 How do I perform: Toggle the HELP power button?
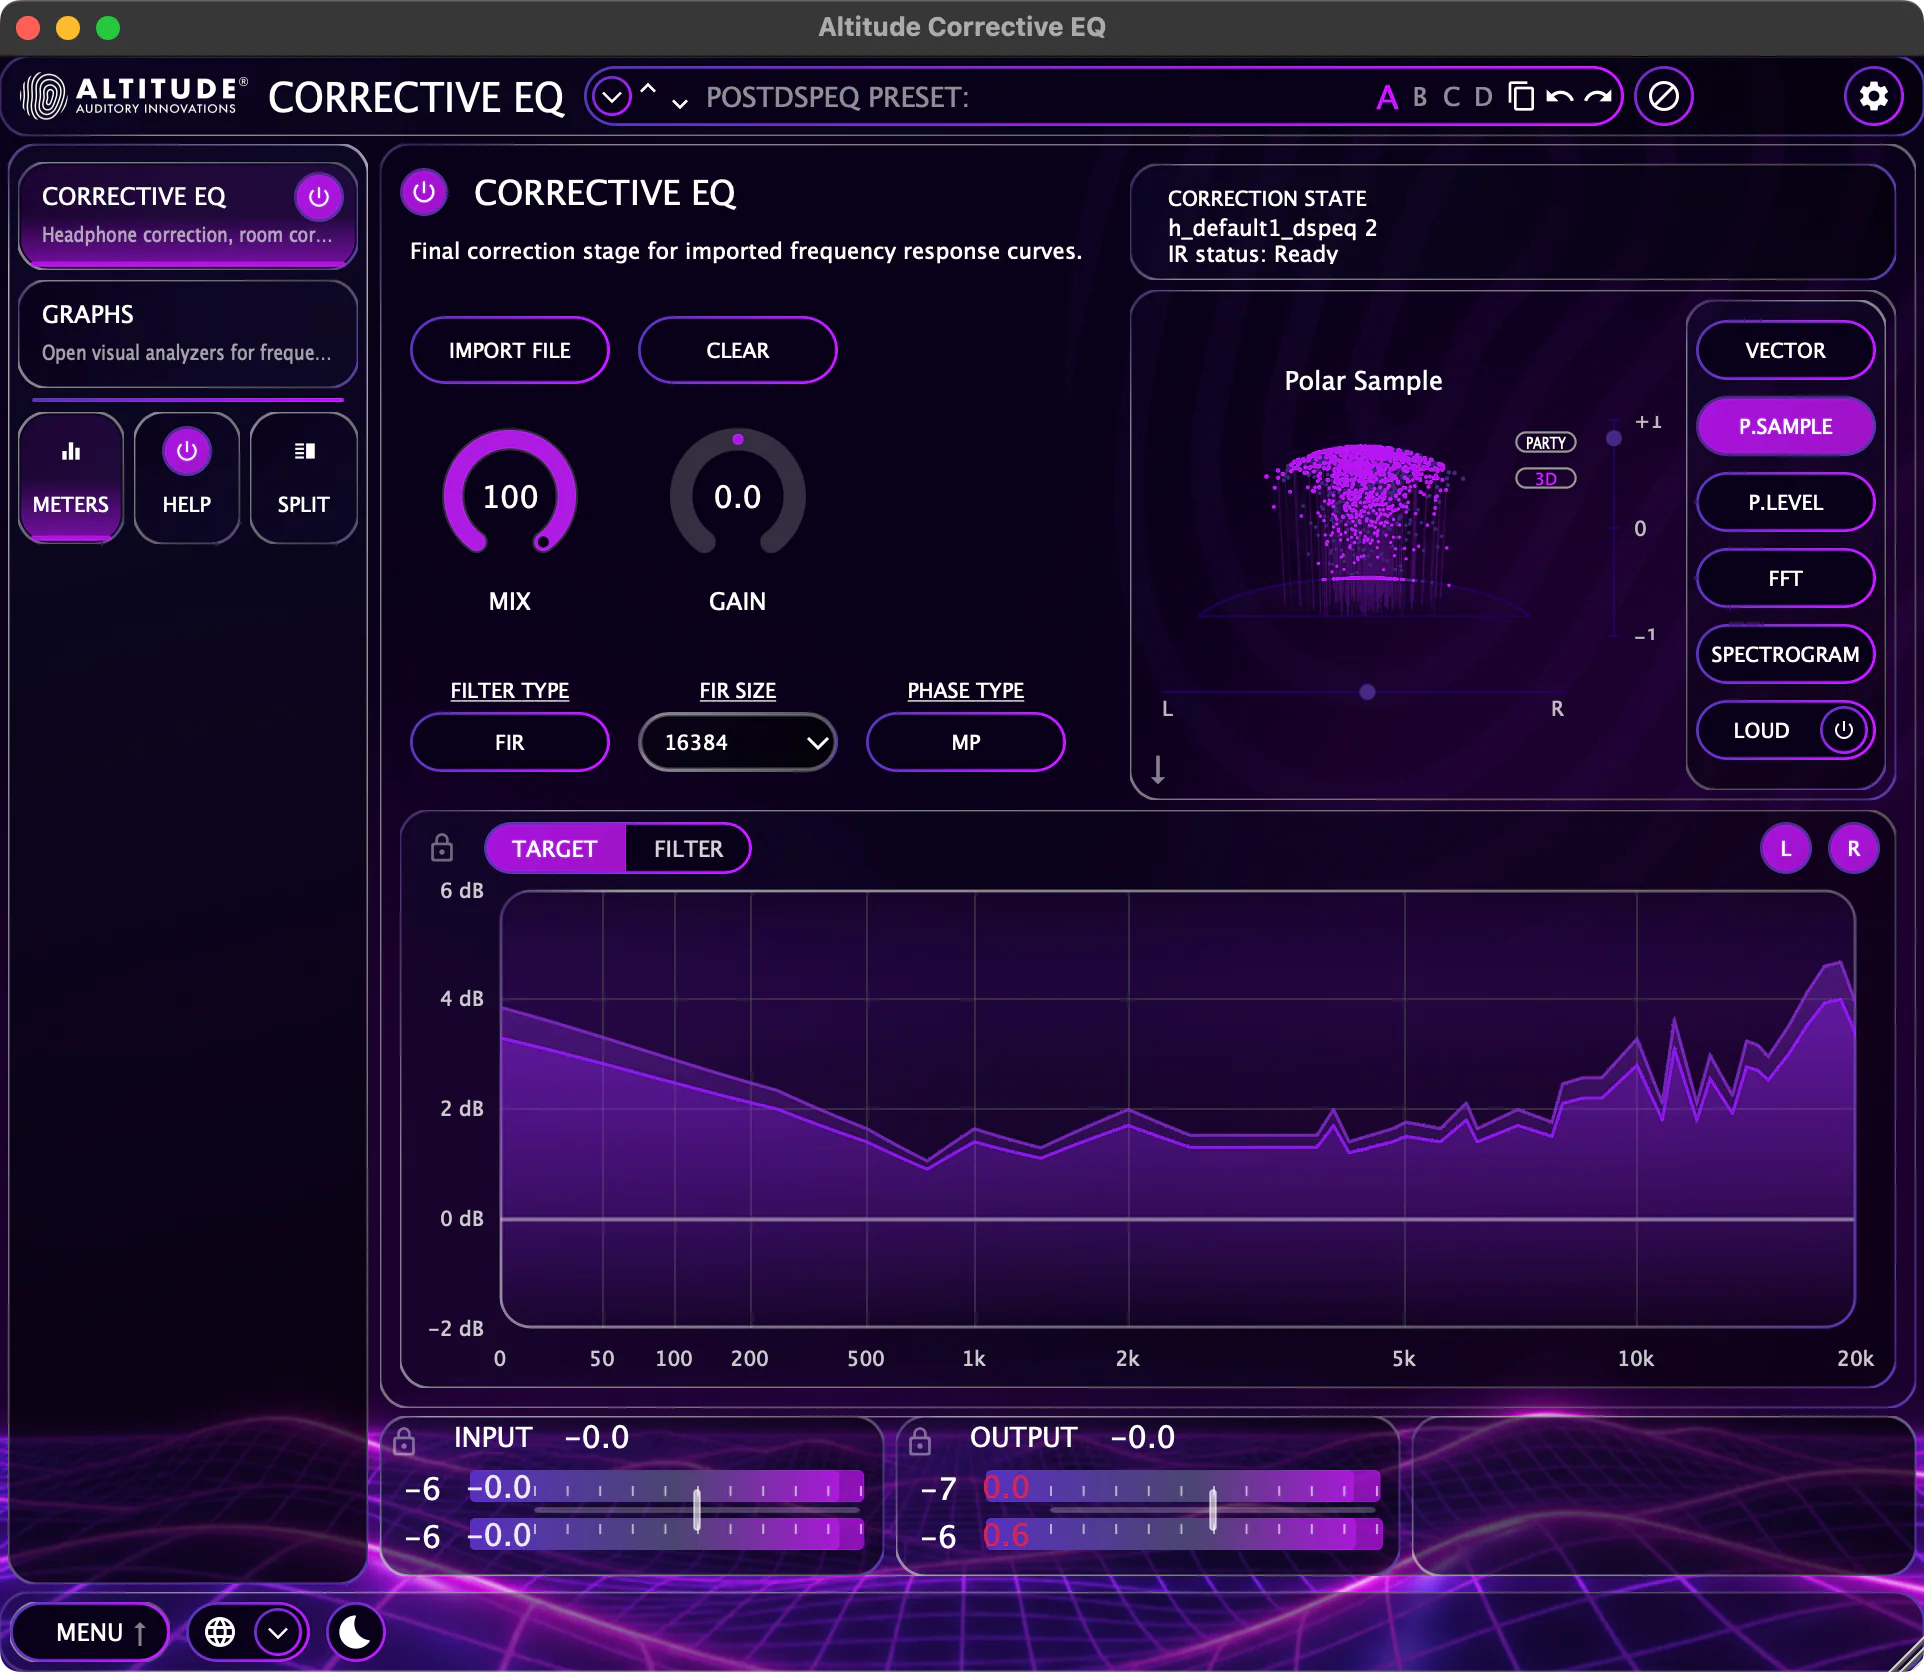[x=187, y=452]
